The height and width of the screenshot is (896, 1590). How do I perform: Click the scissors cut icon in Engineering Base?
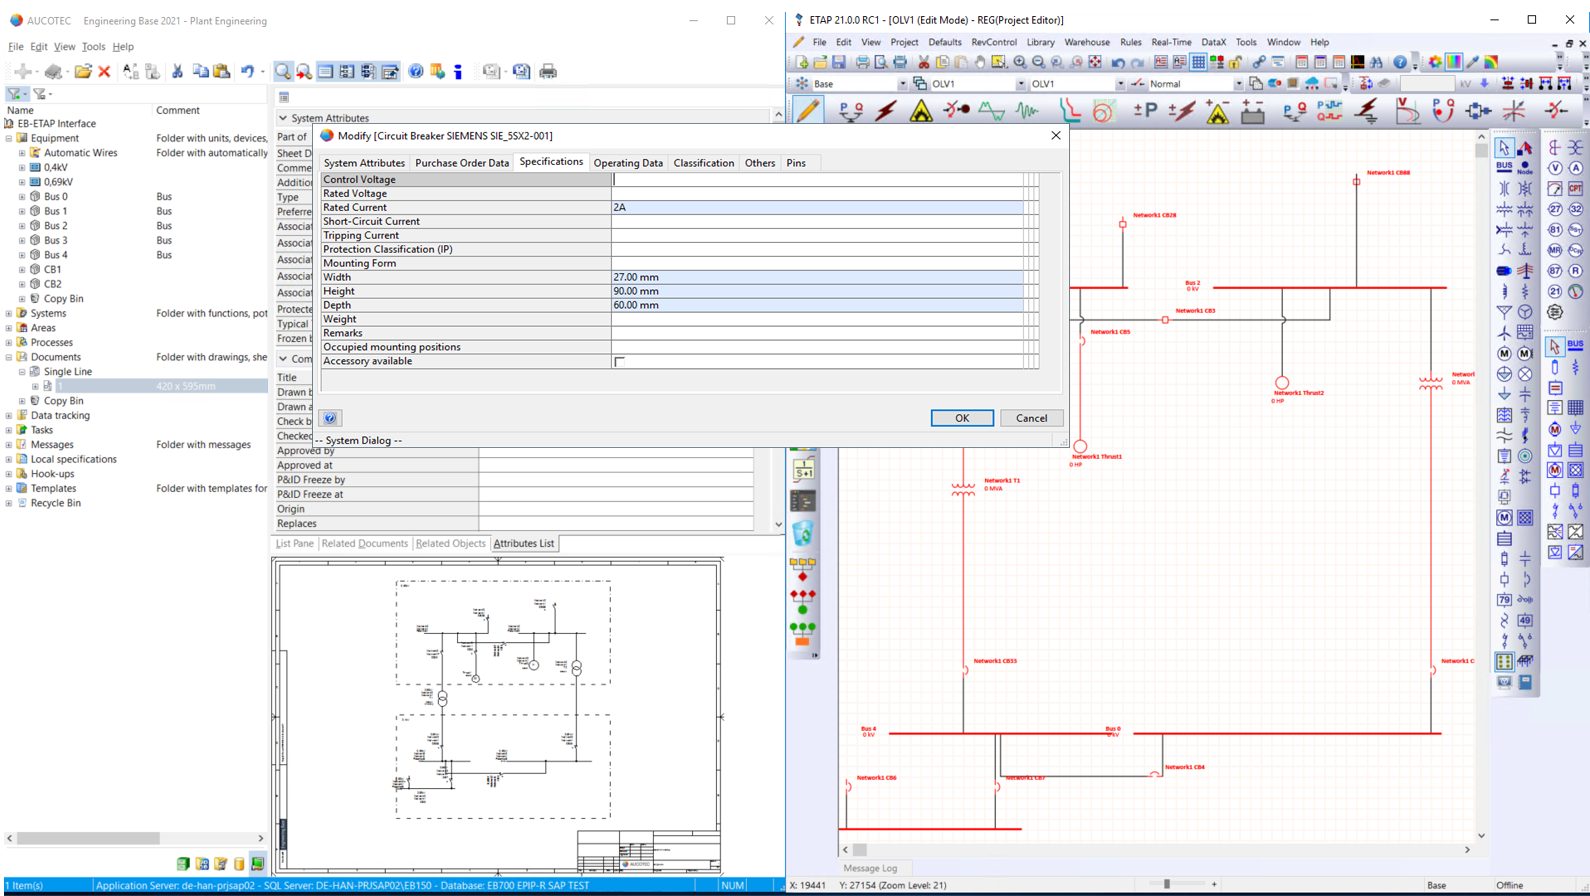pyautogui.click(x=177, y=71)
